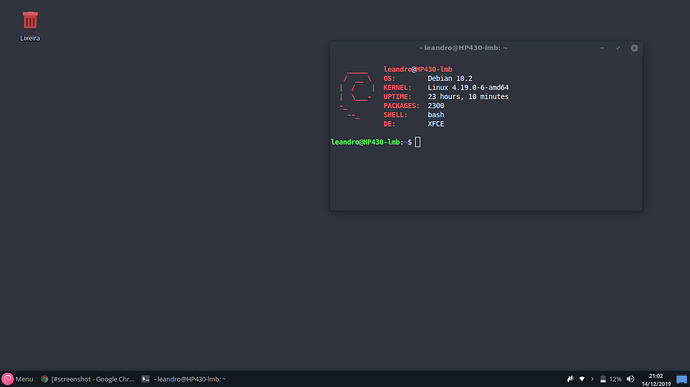The image size is (690, 387).
Task: Click the 'KERNEL:' label in terminal
Action: coord(397,88)
